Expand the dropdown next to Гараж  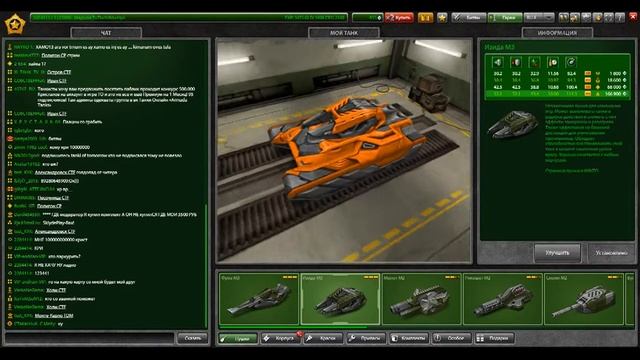coord(539,18)
